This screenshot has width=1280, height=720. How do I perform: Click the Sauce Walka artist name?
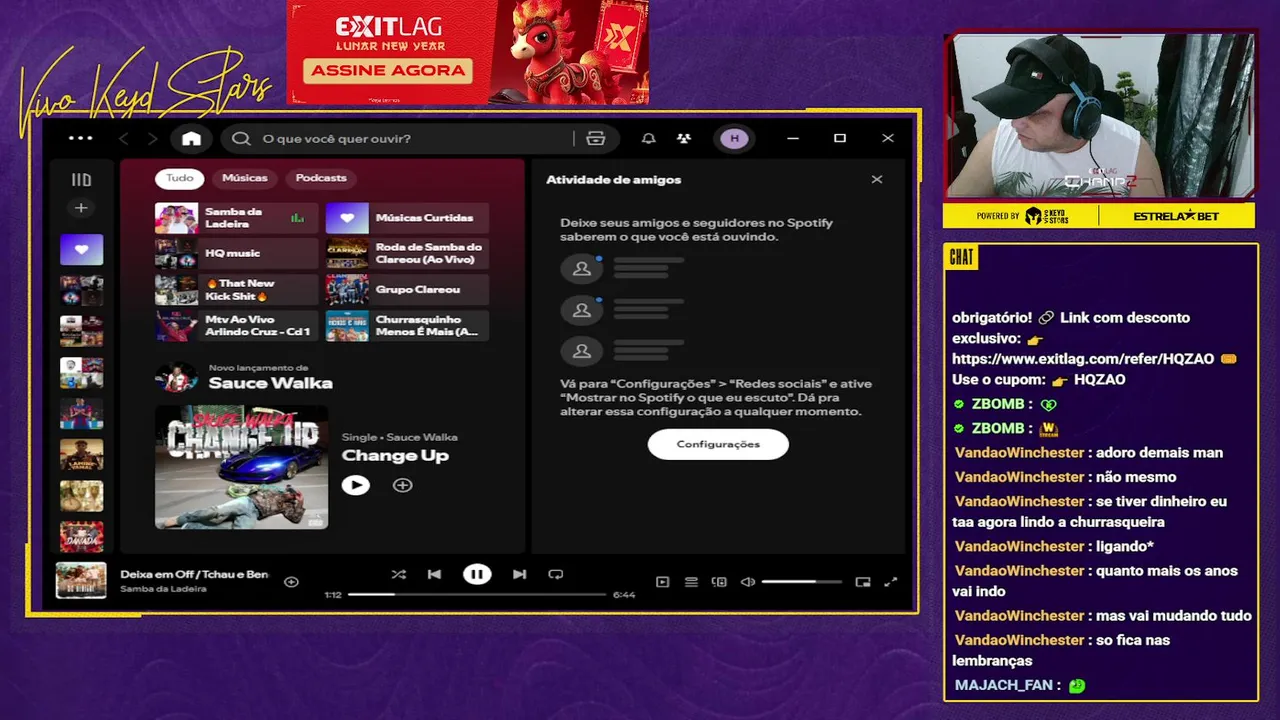270,383
